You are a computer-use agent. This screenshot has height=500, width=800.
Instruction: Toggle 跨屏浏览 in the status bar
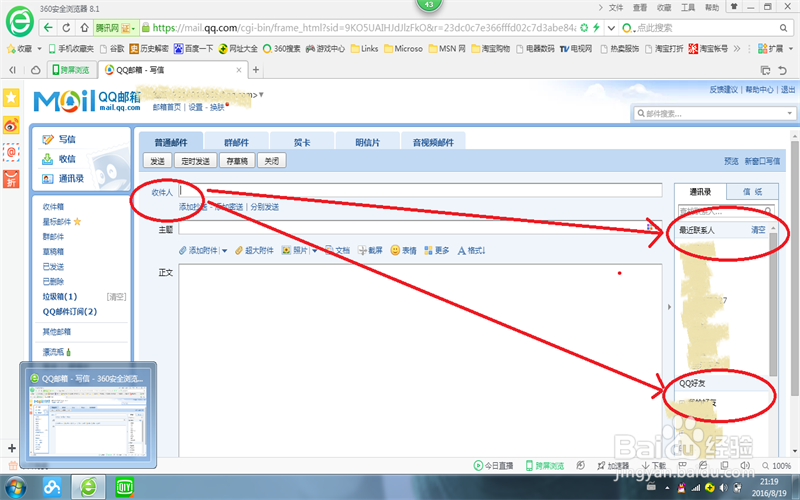coord(545,465)
